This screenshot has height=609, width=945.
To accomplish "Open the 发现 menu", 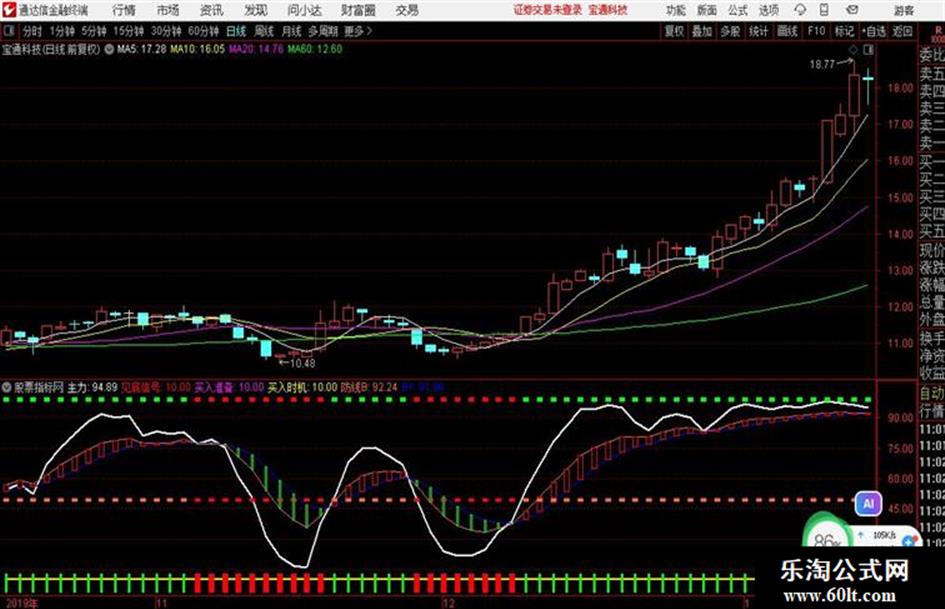I will (256, 10).
